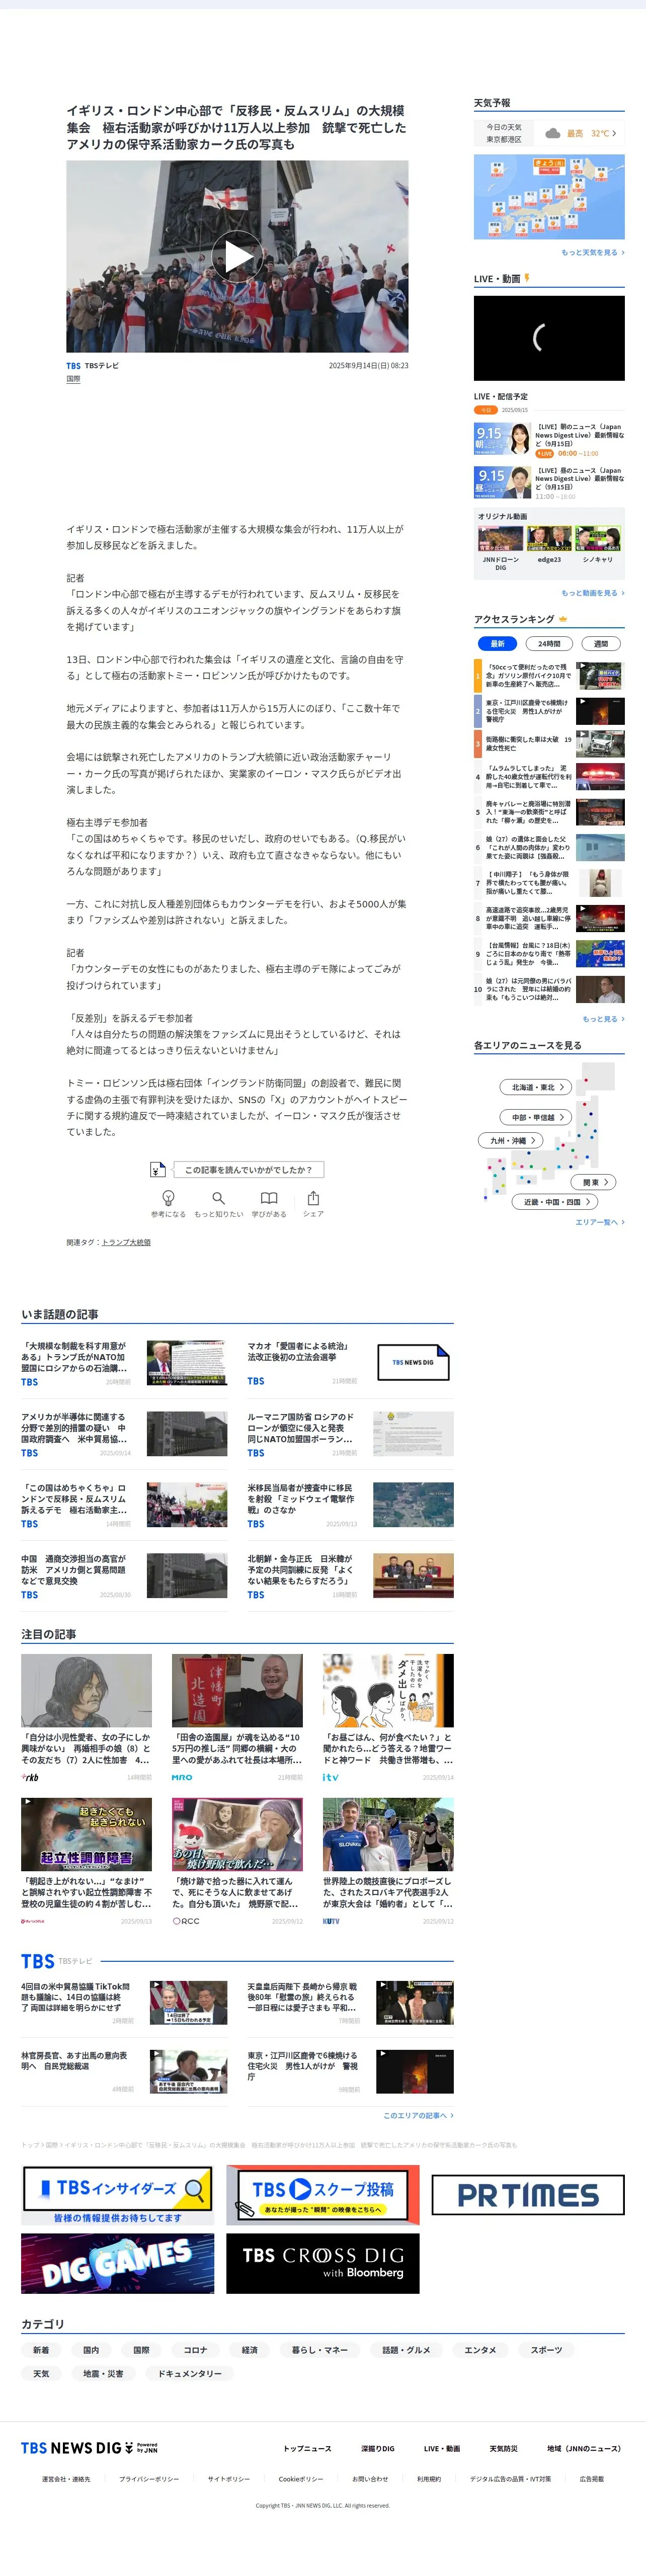Click the TBSインサイダーズ banner

click(x=118, y=2195)
